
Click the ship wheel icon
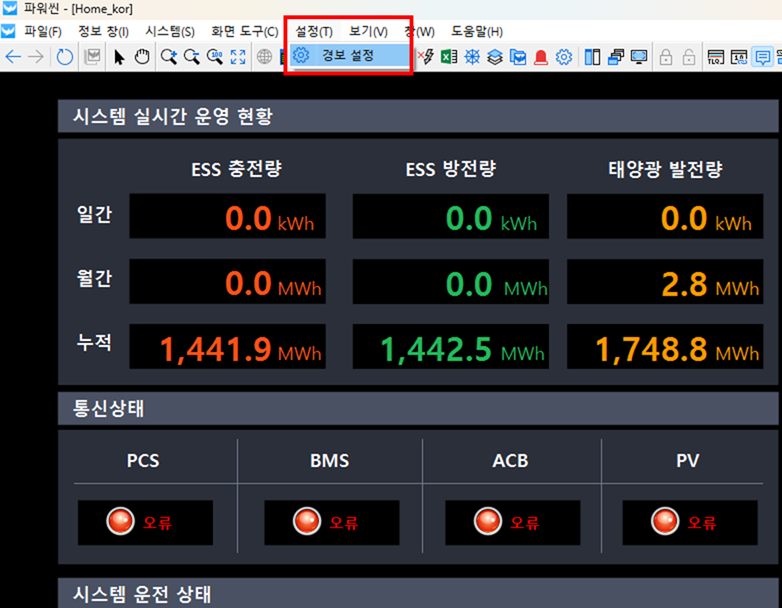coord(472,57)
